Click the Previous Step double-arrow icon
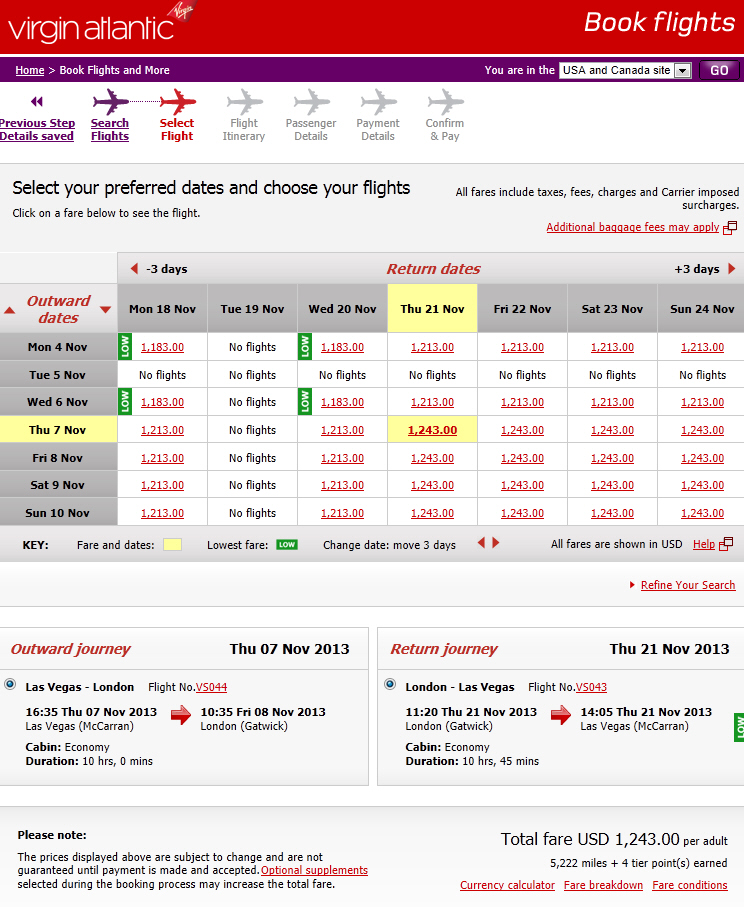The image size is (744, 907). (x=37, y=102)
